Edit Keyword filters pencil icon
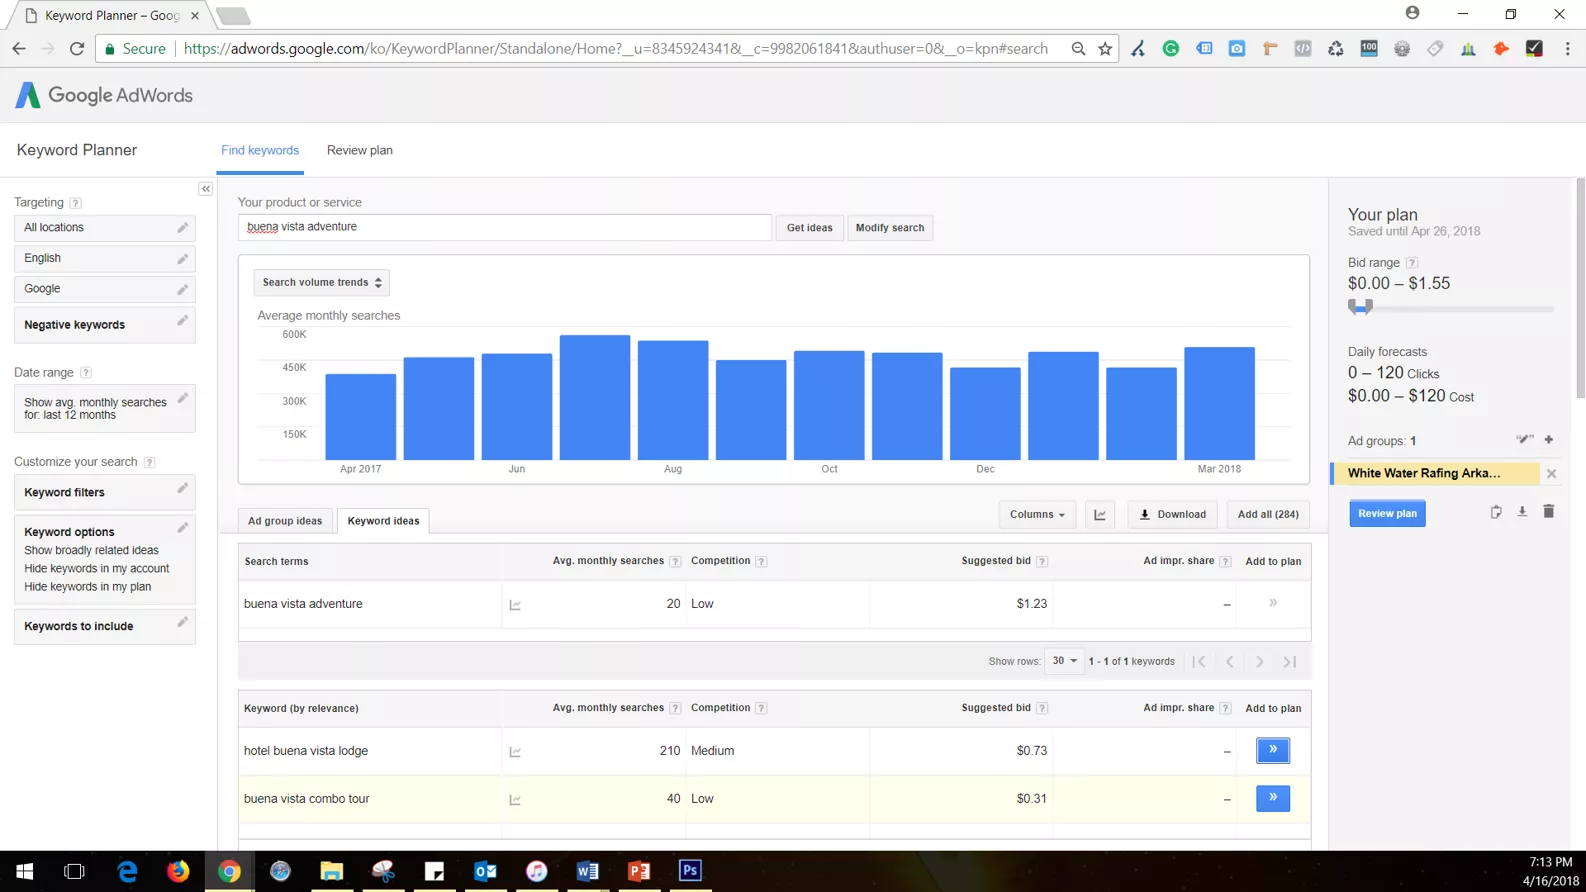The image size is (1586, 892). (x=182, y=489)
